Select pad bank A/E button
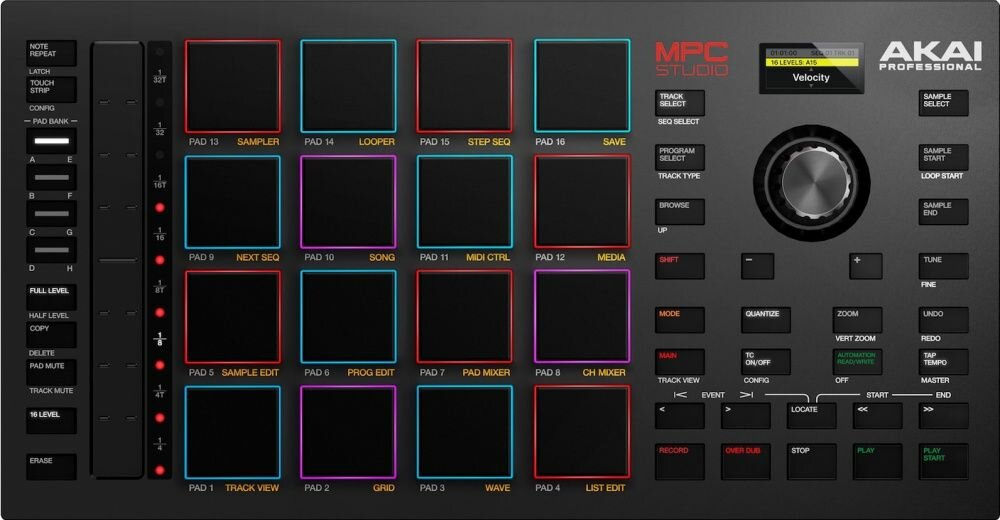The image size is (1000, 520). point(51,141)
